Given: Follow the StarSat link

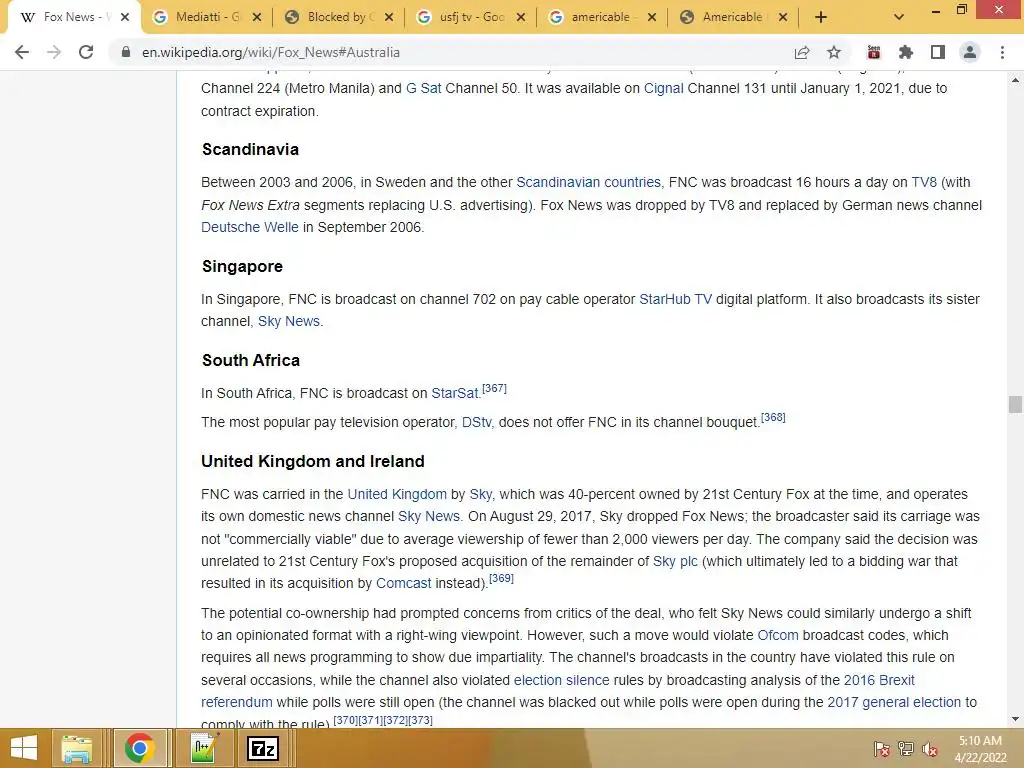Looking at the screenshot, I should point(455,393).
